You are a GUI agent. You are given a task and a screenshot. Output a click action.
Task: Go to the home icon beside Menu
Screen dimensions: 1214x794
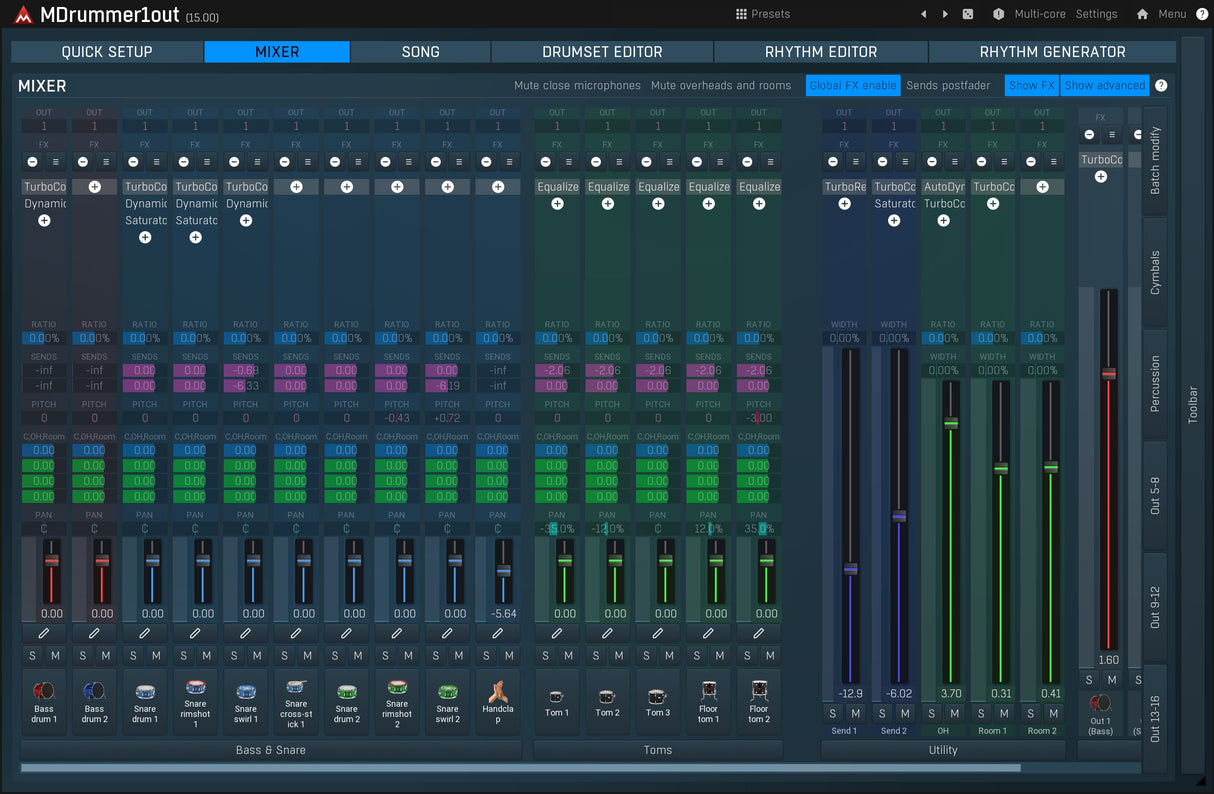[1142, 14]
